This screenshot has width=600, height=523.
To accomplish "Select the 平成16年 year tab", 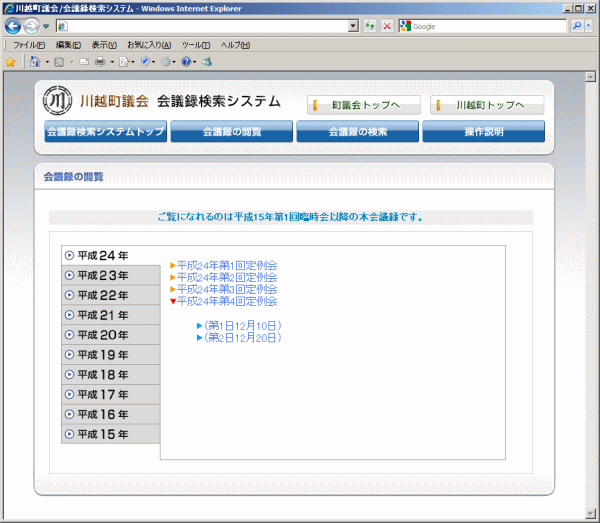I will 111,414.
